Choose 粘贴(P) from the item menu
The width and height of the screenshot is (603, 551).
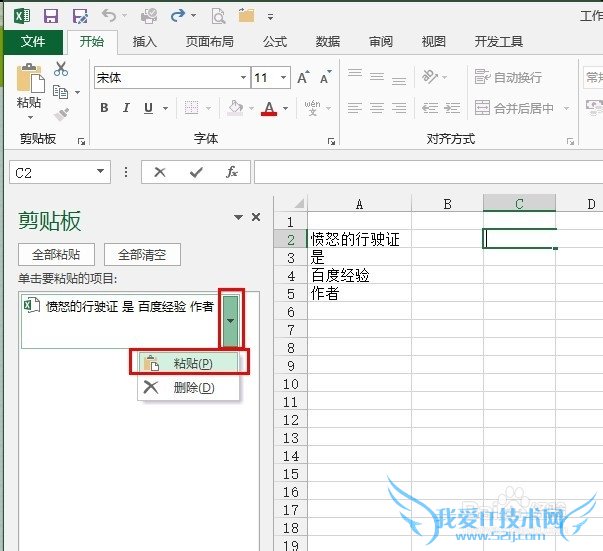[188, 363]
